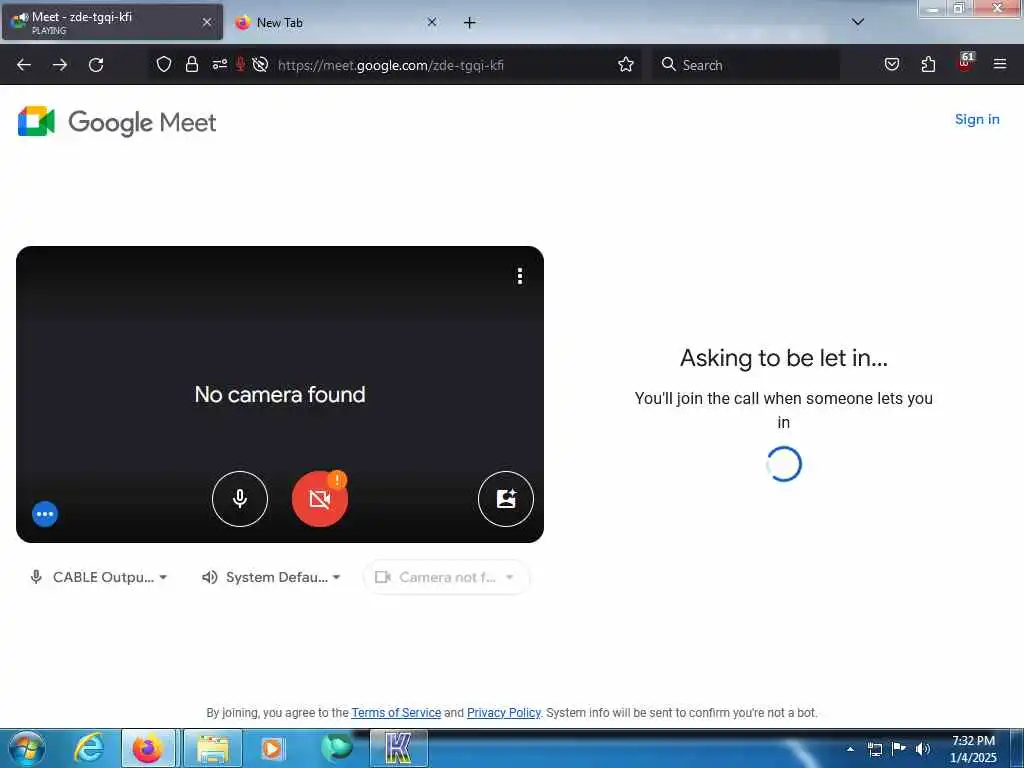Screen dimensions: 1024x768
Task: Close the New Tab tab
Action: coord(432,22)
